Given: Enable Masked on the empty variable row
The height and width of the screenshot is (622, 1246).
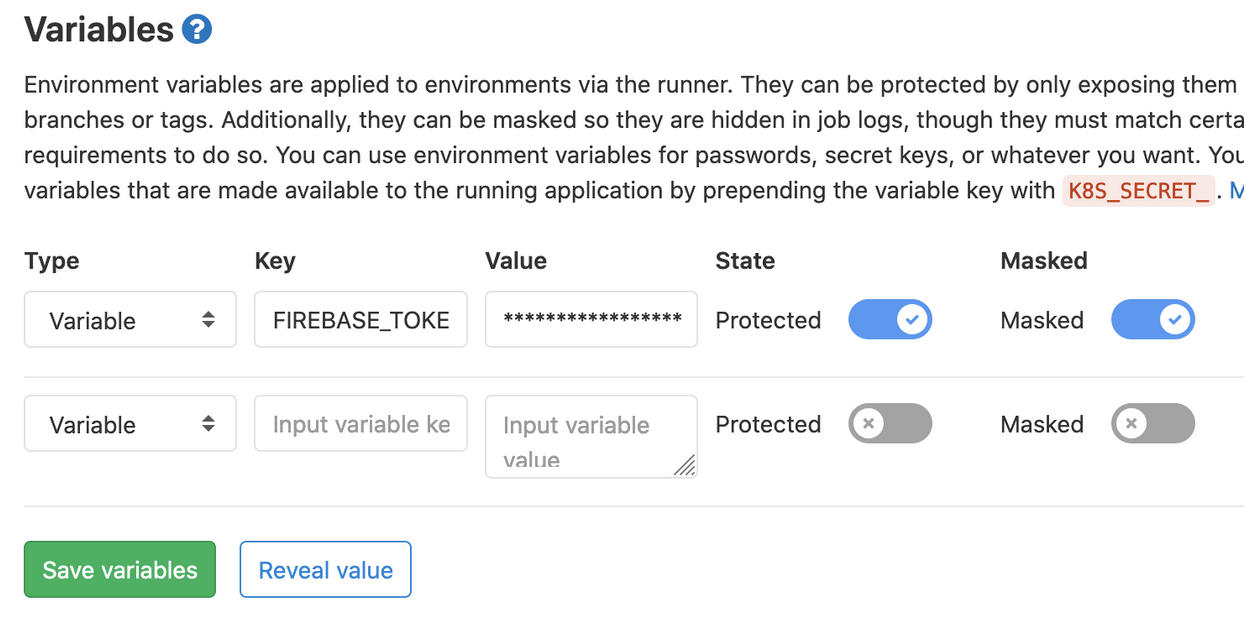Looking at the screenshot, I should coord(1153,424).
